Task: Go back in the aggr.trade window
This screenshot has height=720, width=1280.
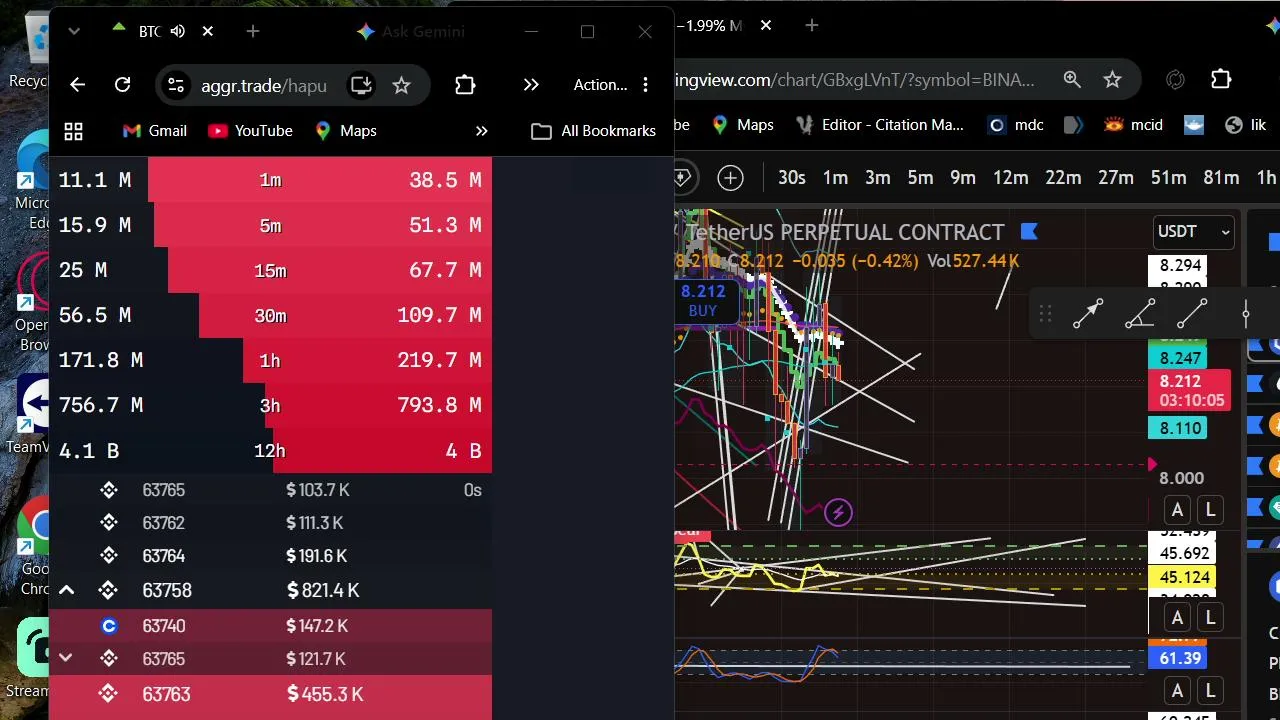Action: (x=78, y=85)
